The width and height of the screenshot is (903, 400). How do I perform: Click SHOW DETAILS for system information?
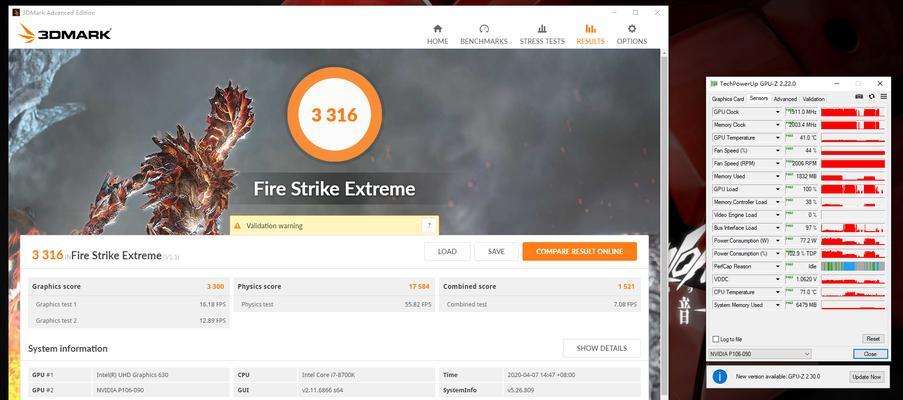coord(601,348)
